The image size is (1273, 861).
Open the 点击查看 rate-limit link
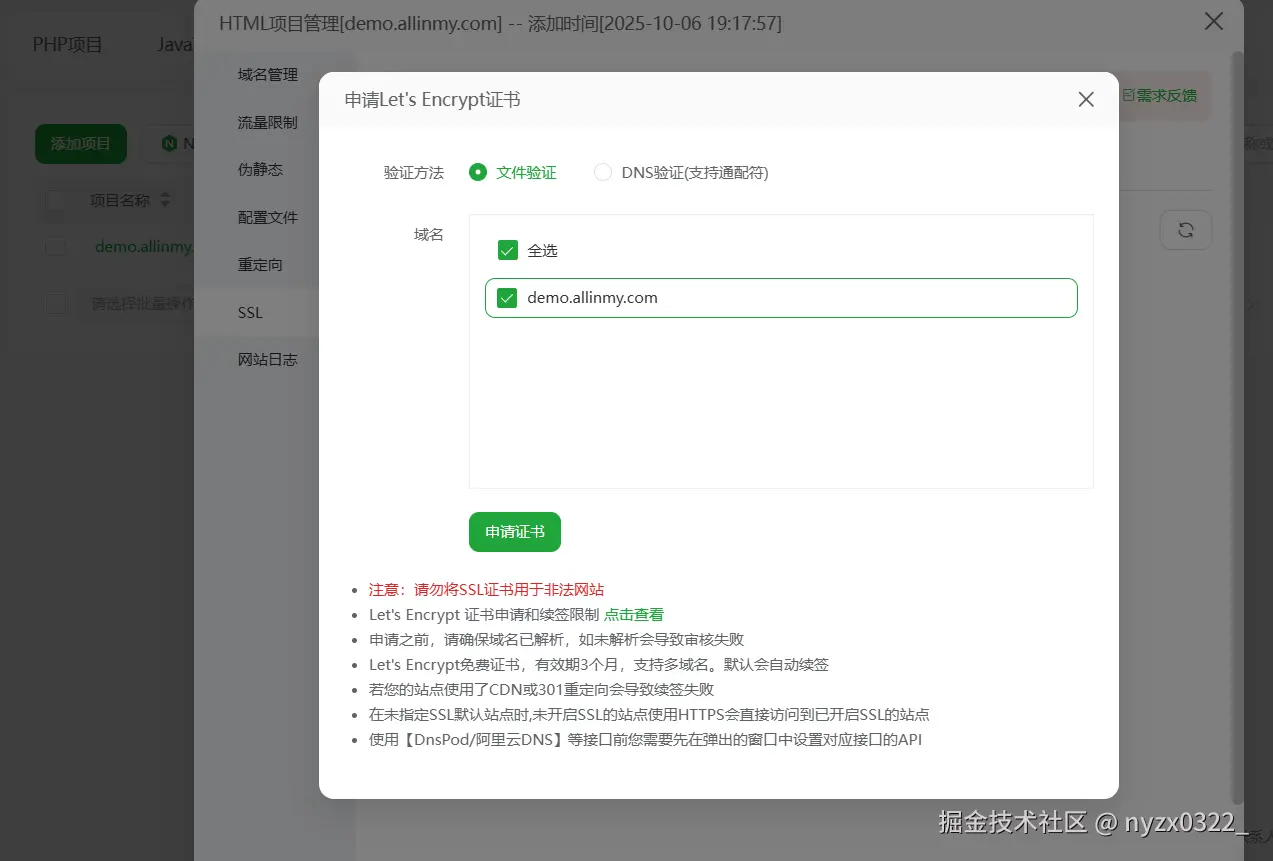[633, 614]
